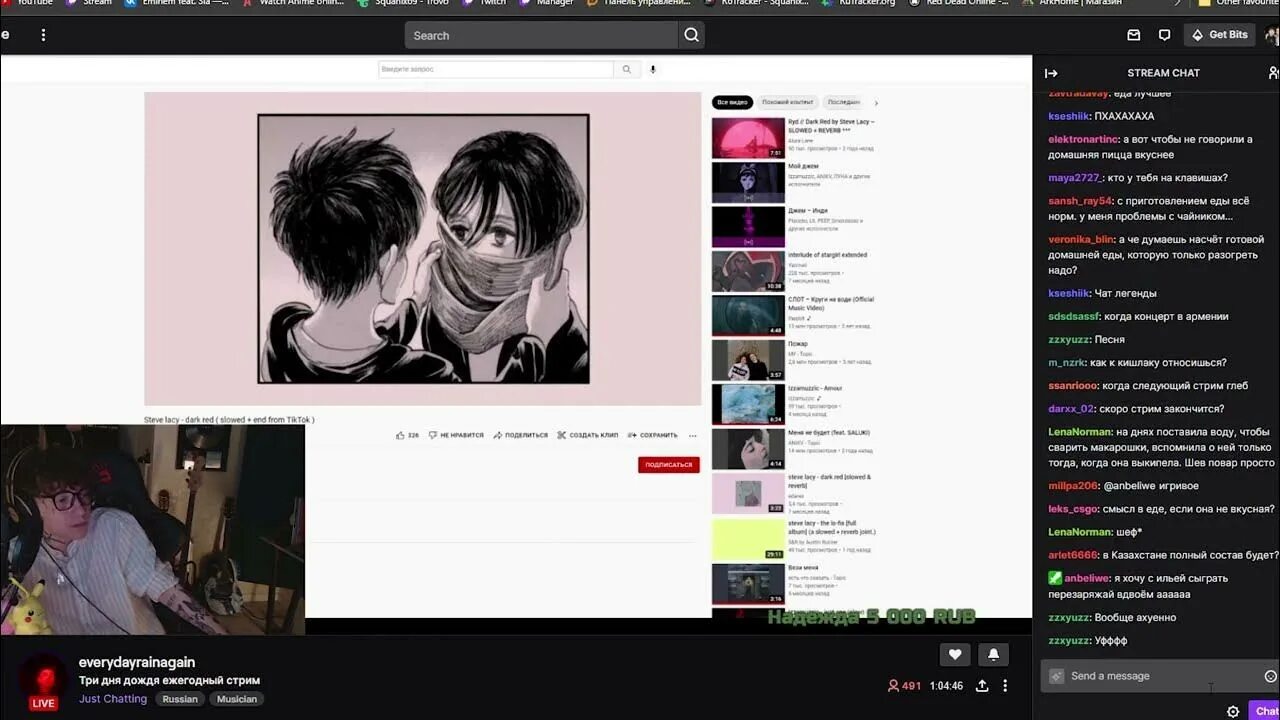Click username leks_csgo in chat
Image resolution: width=1280 pixels, height=720 pixels.
(x=1073, y=508)
